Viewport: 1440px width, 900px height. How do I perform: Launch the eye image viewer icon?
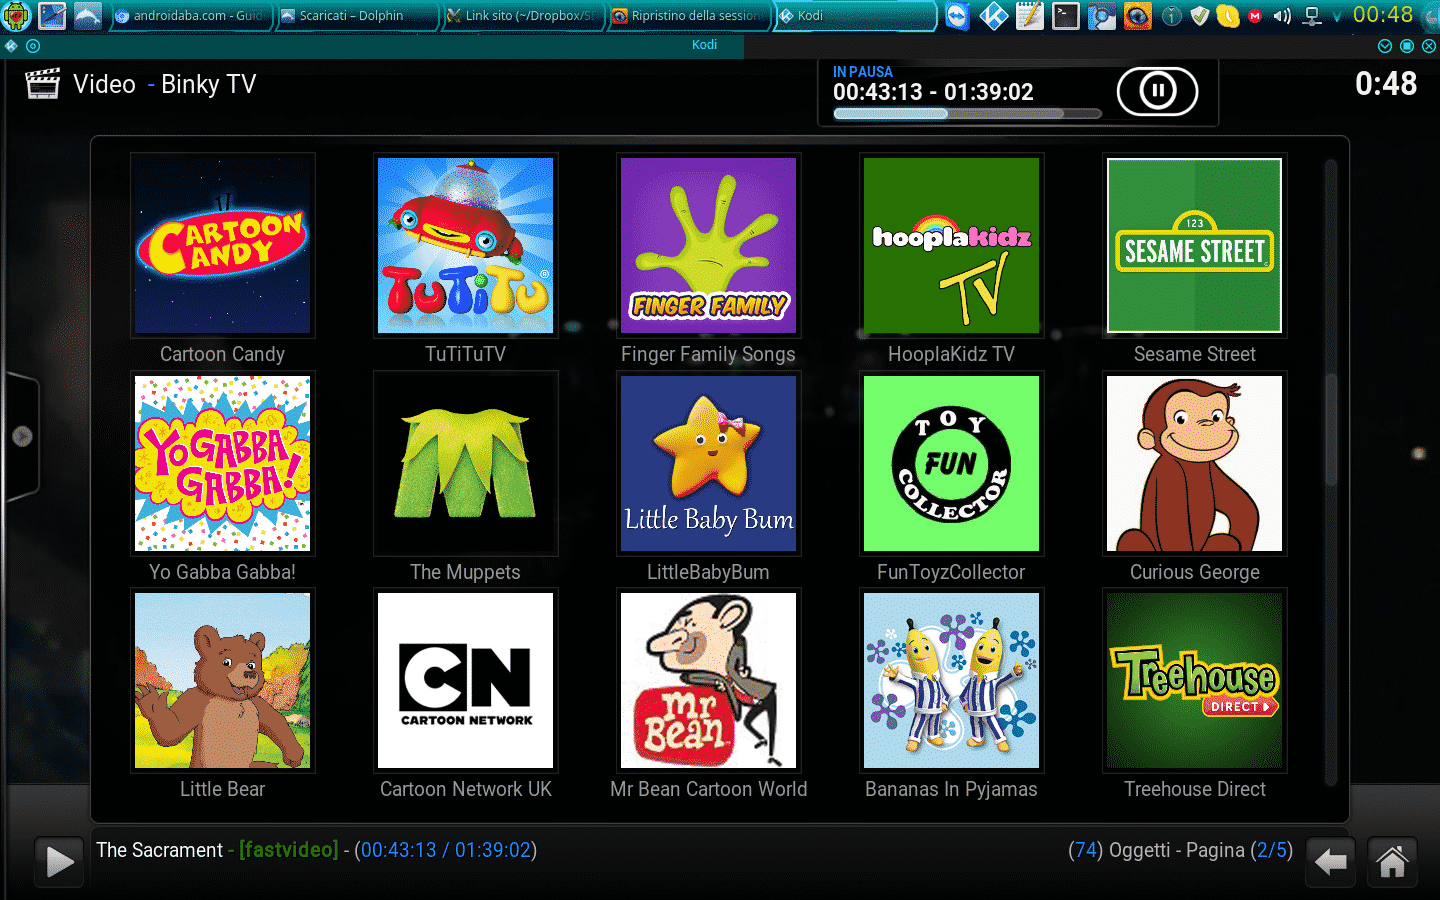pyautogui.click(x=1137, y=16)
